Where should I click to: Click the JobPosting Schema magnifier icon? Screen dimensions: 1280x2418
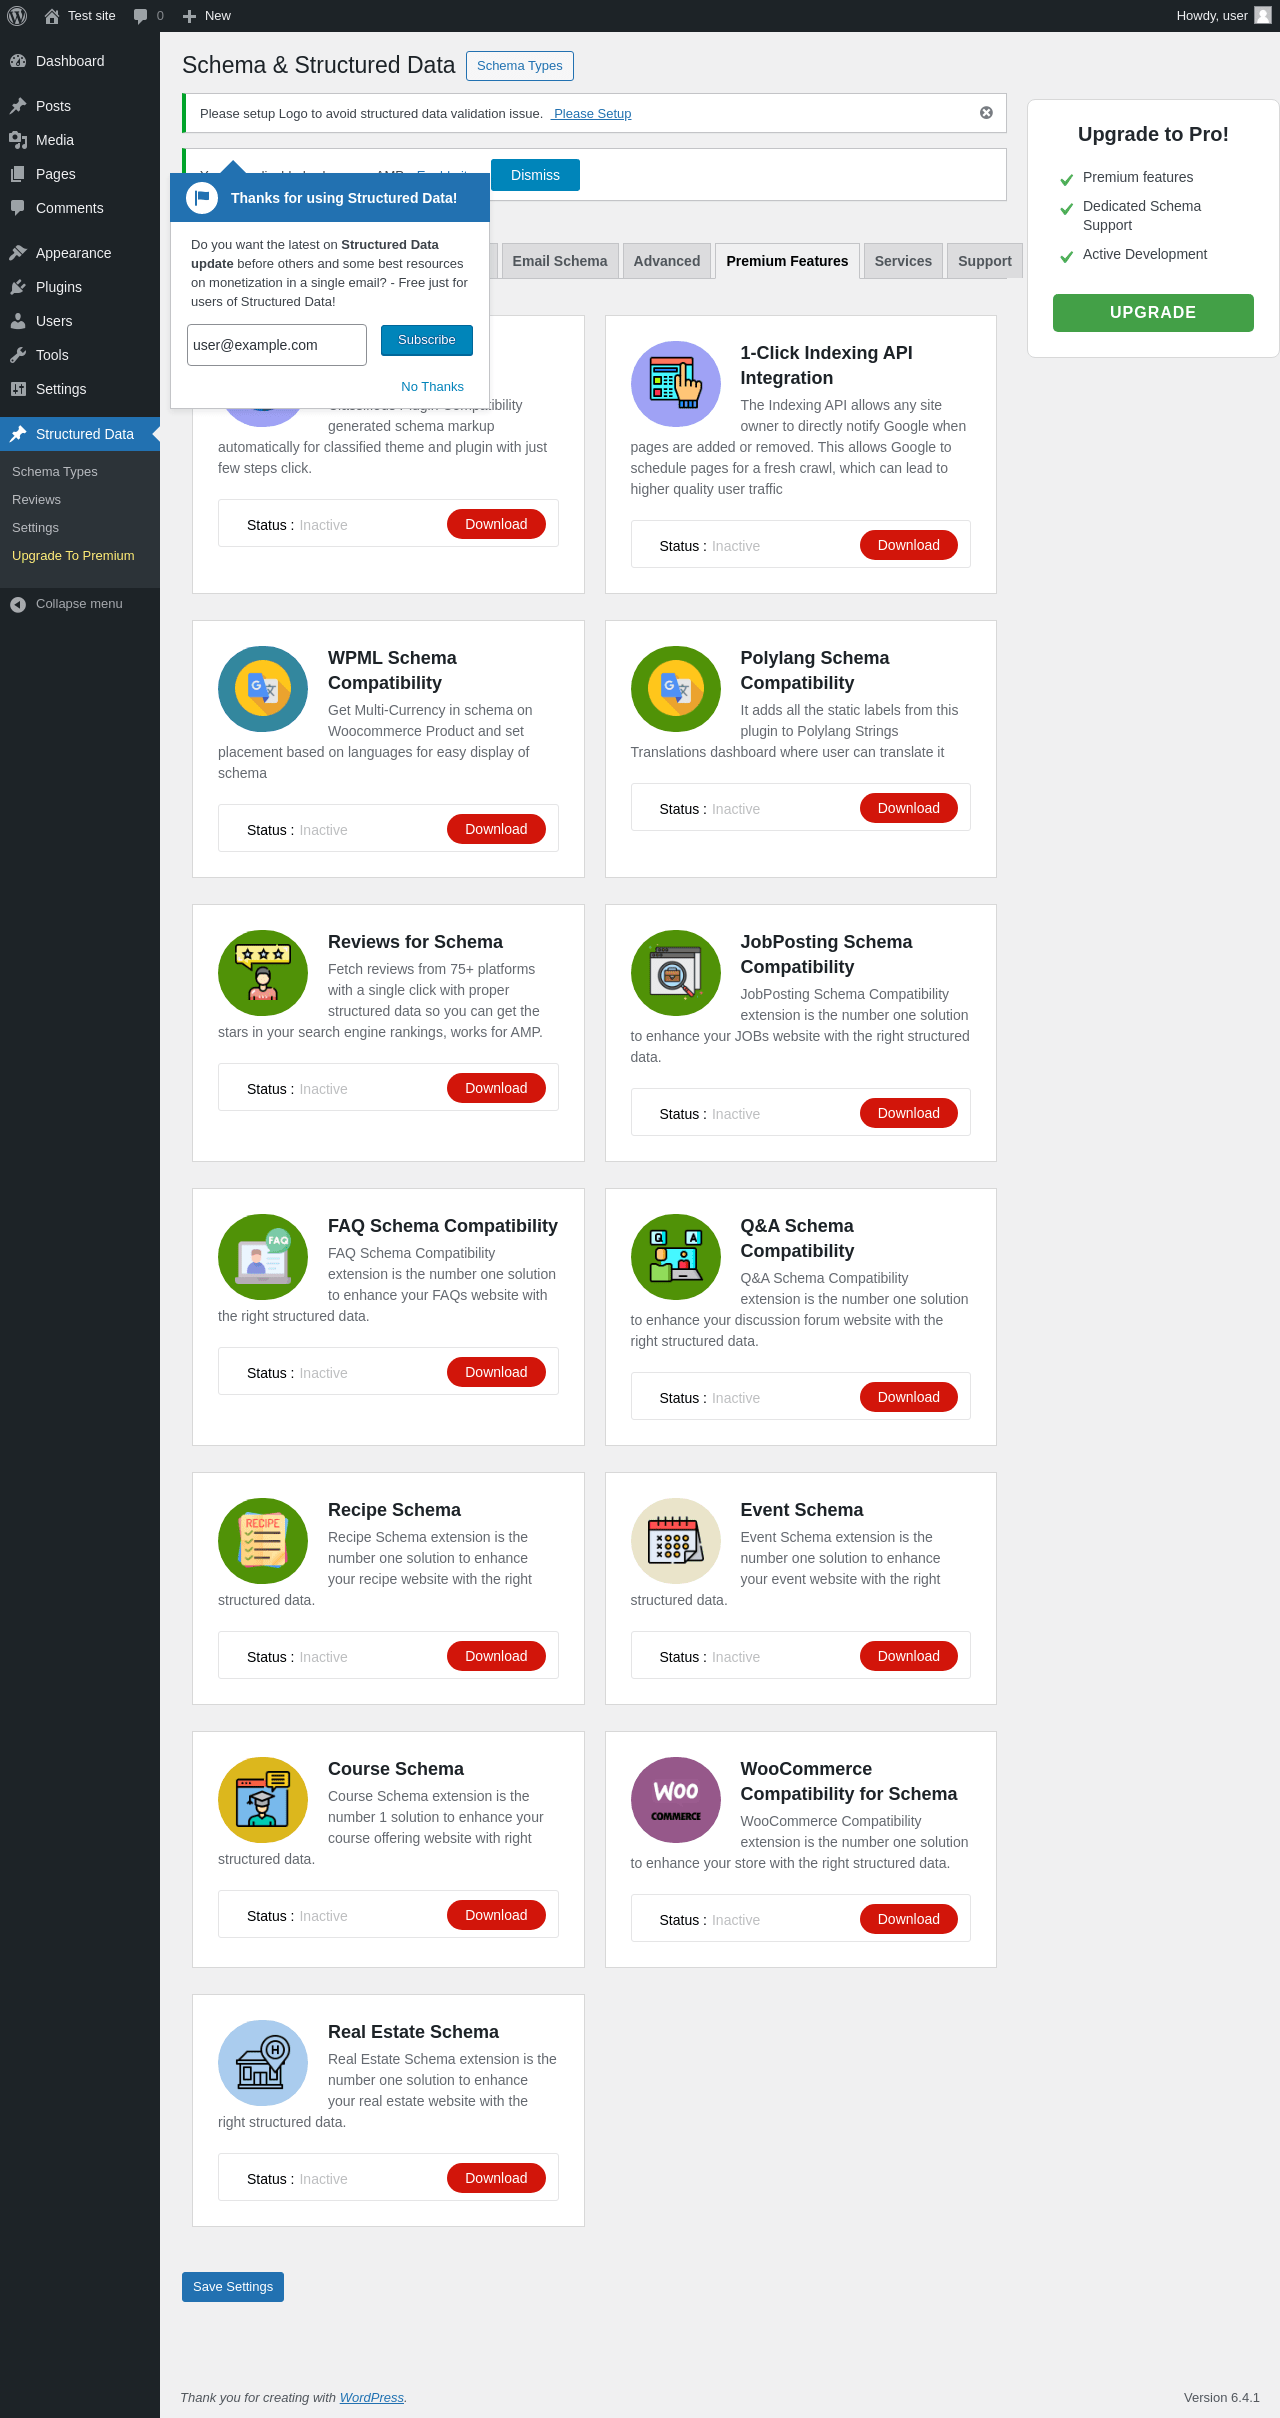point(676,973)
